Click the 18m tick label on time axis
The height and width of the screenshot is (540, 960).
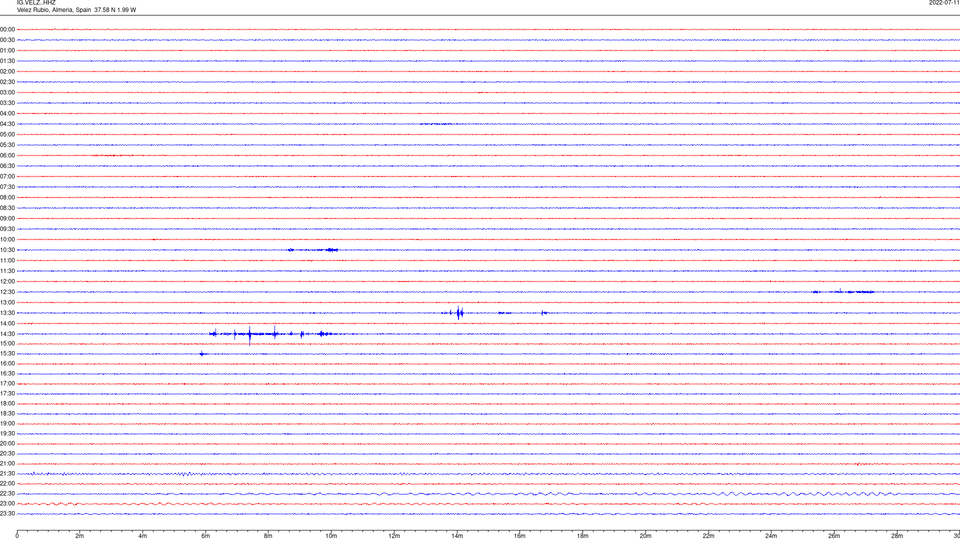point(583,536)
